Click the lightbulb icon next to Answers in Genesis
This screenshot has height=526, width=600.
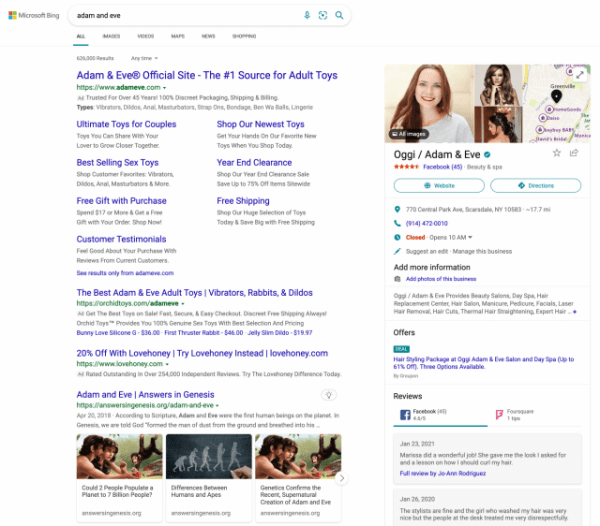328,395
